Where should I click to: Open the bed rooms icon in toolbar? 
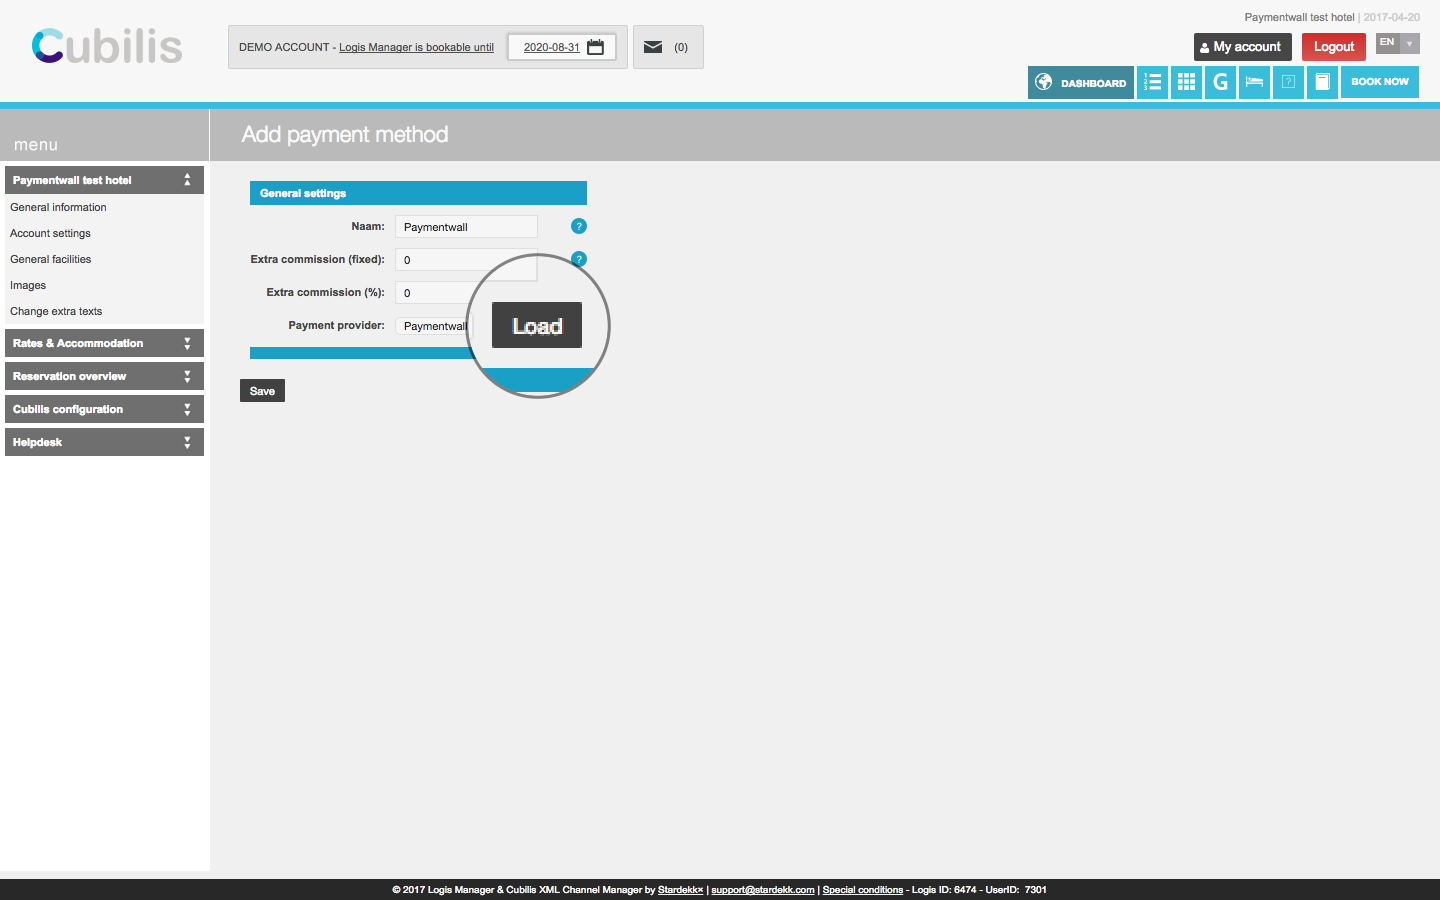coord(1254,82)
